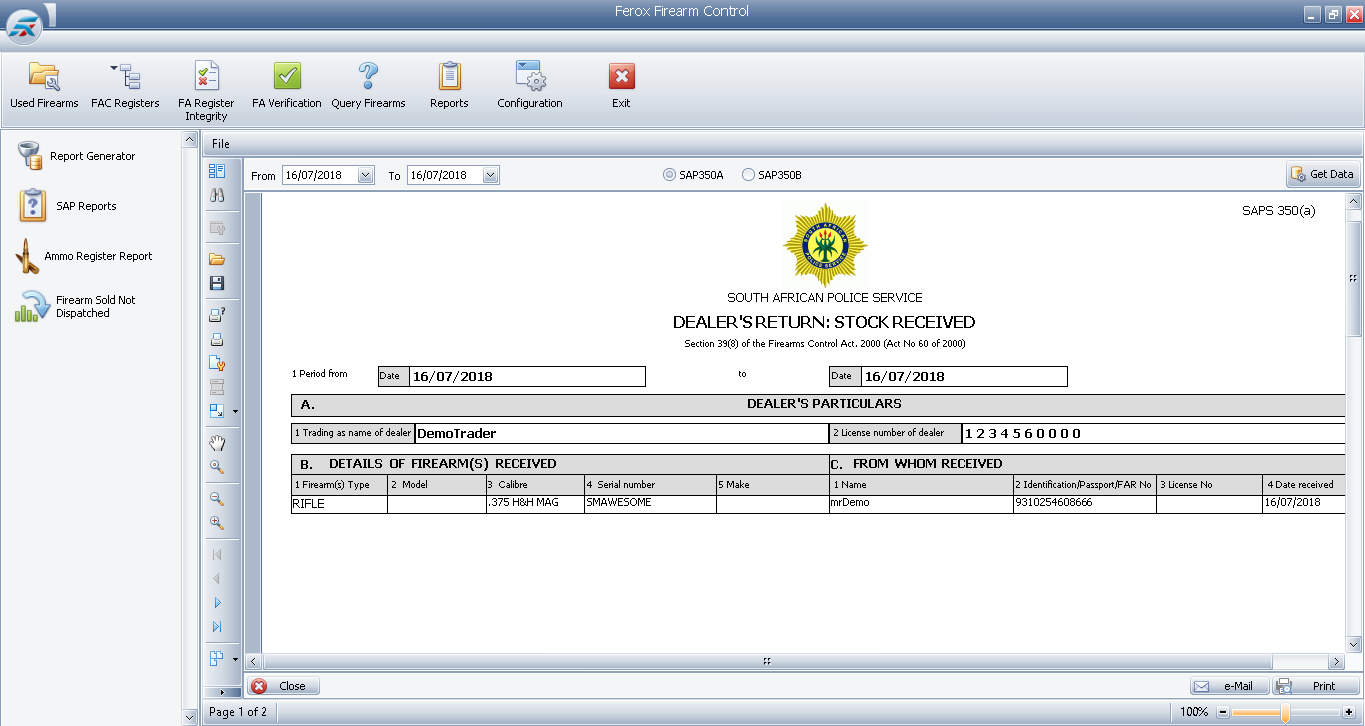The image size is (1365, 726).
Task: Click sidebar scroll down arrow
Action: (191, 717)
